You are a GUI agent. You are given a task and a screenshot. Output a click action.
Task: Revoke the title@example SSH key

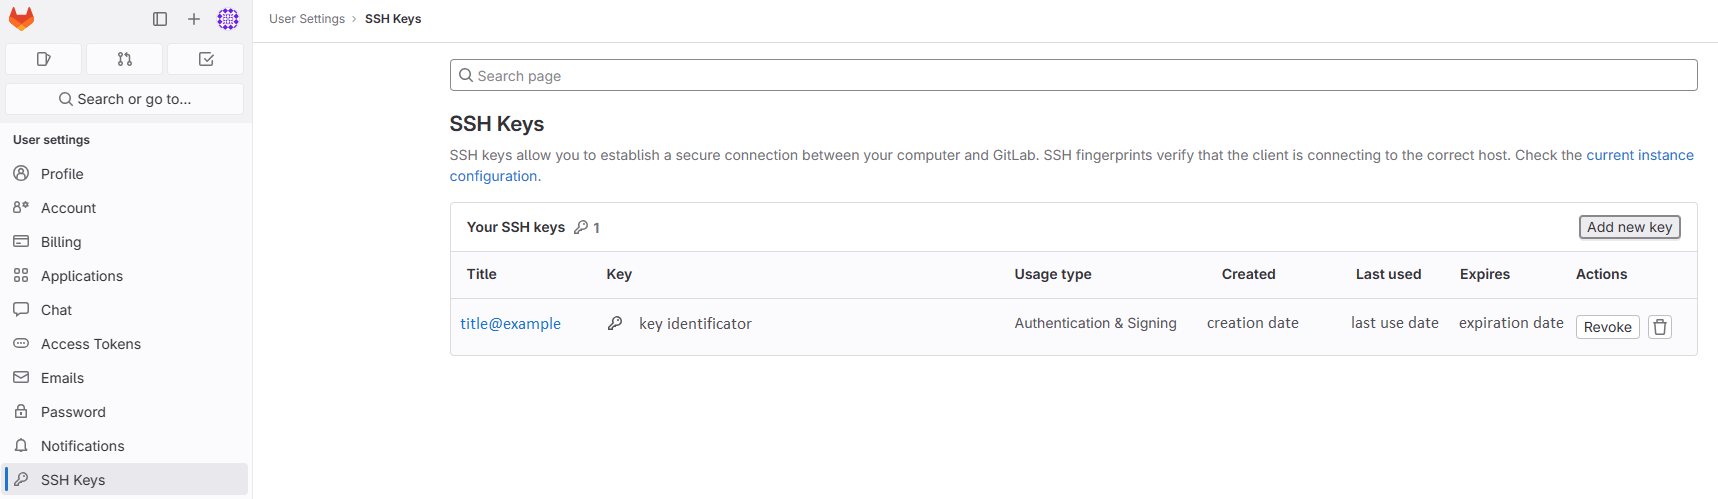click(1607, 327)
